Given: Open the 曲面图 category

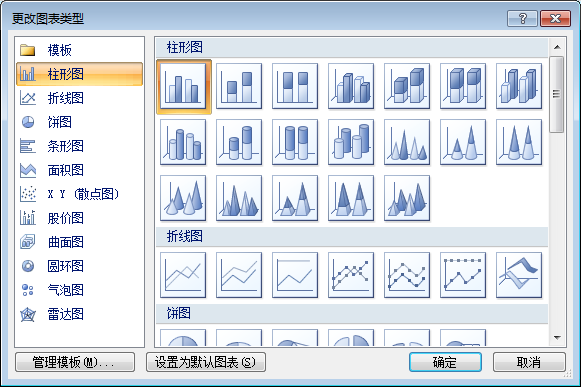Looking at the screenshot, I should pos(79,242).
